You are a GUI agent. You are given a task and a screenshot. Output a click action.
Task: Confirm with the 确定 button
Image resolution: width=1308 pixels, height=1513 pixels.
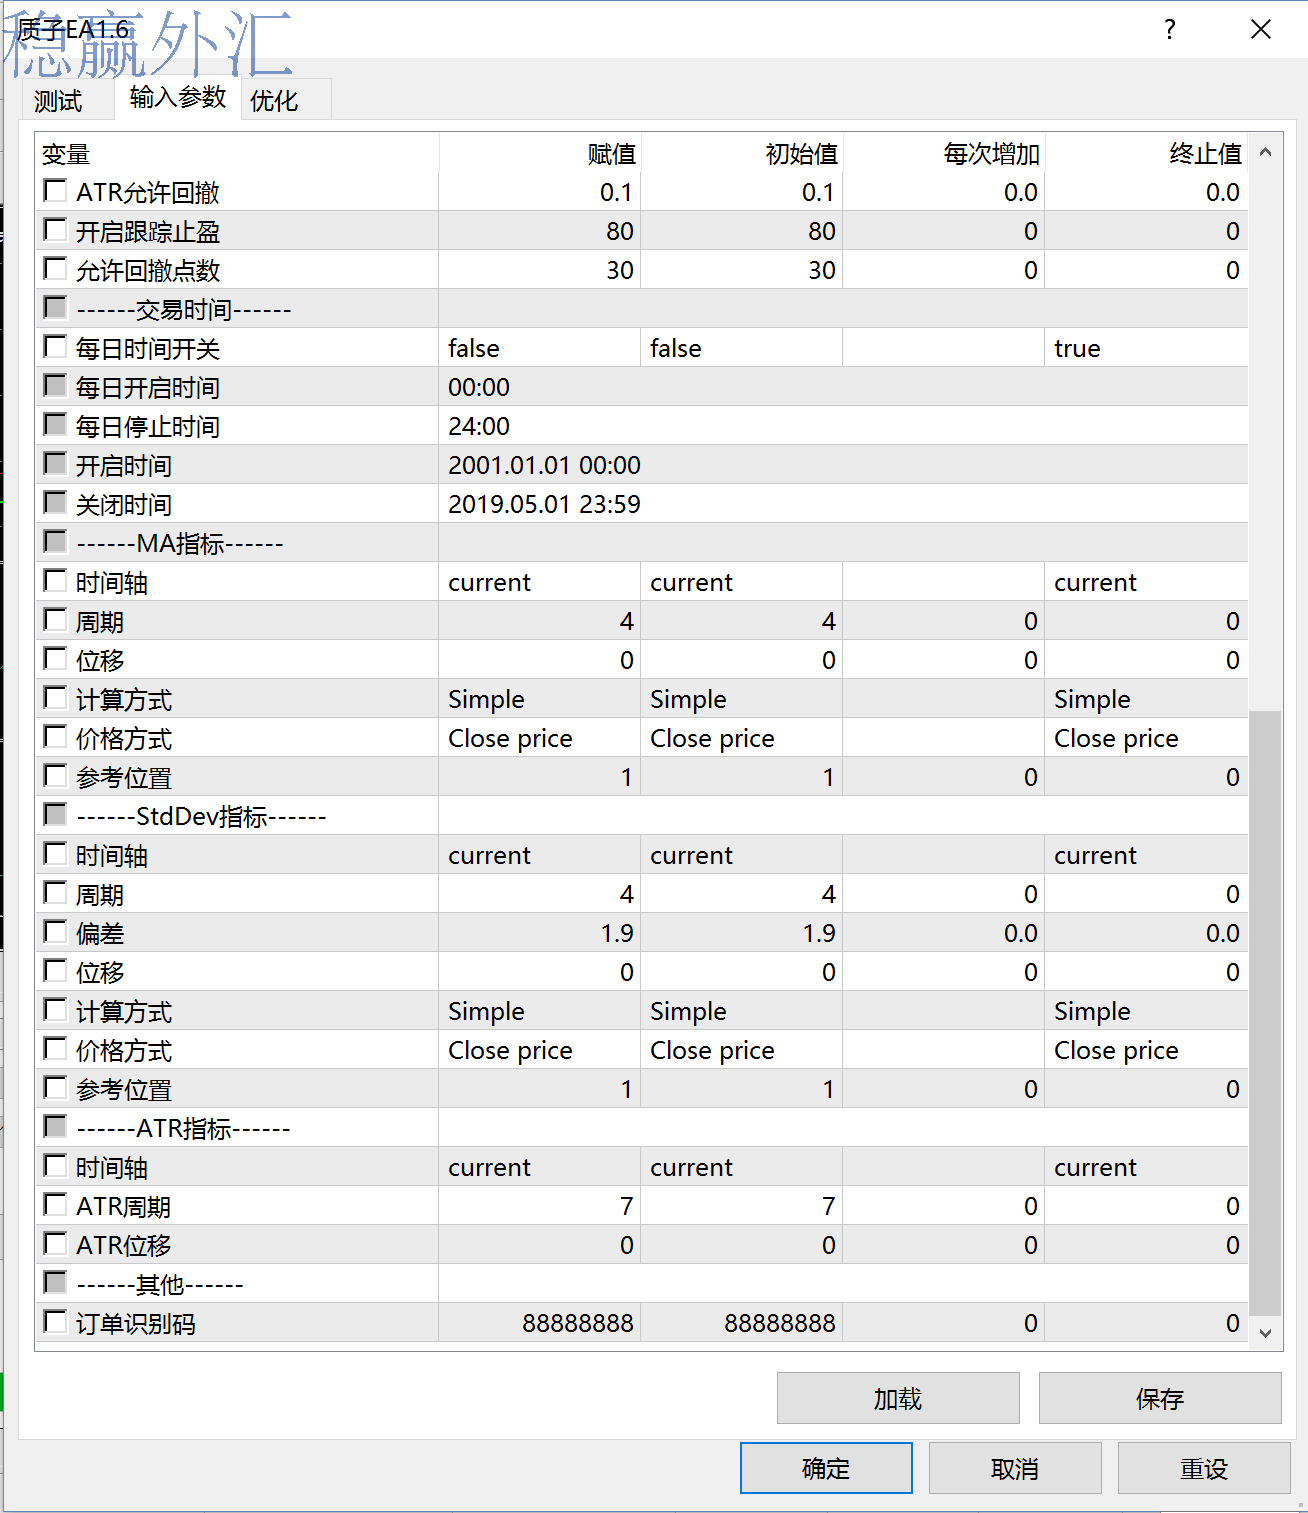click(826, 1468)
